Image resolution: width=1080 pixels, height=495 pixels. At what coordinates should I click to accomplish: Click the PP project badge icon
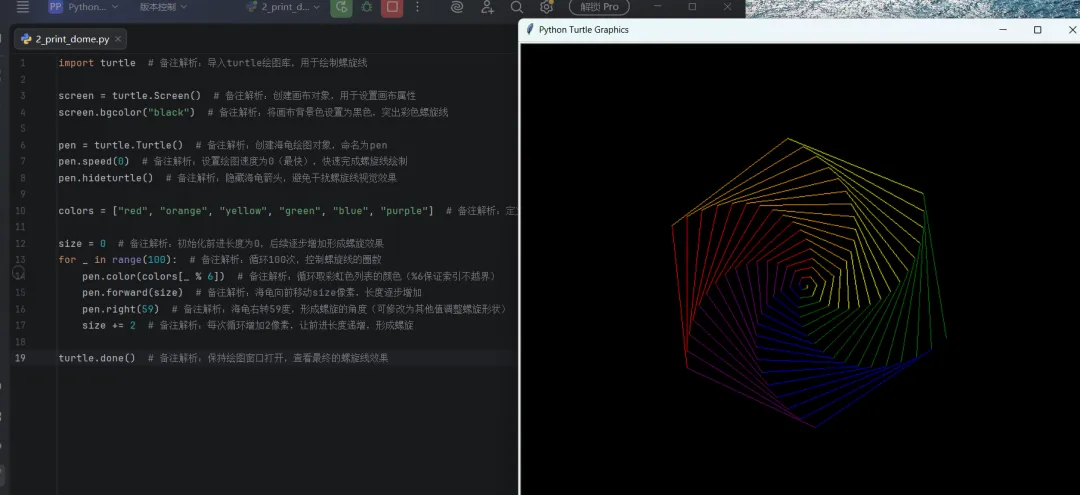(x=55, y=7)
